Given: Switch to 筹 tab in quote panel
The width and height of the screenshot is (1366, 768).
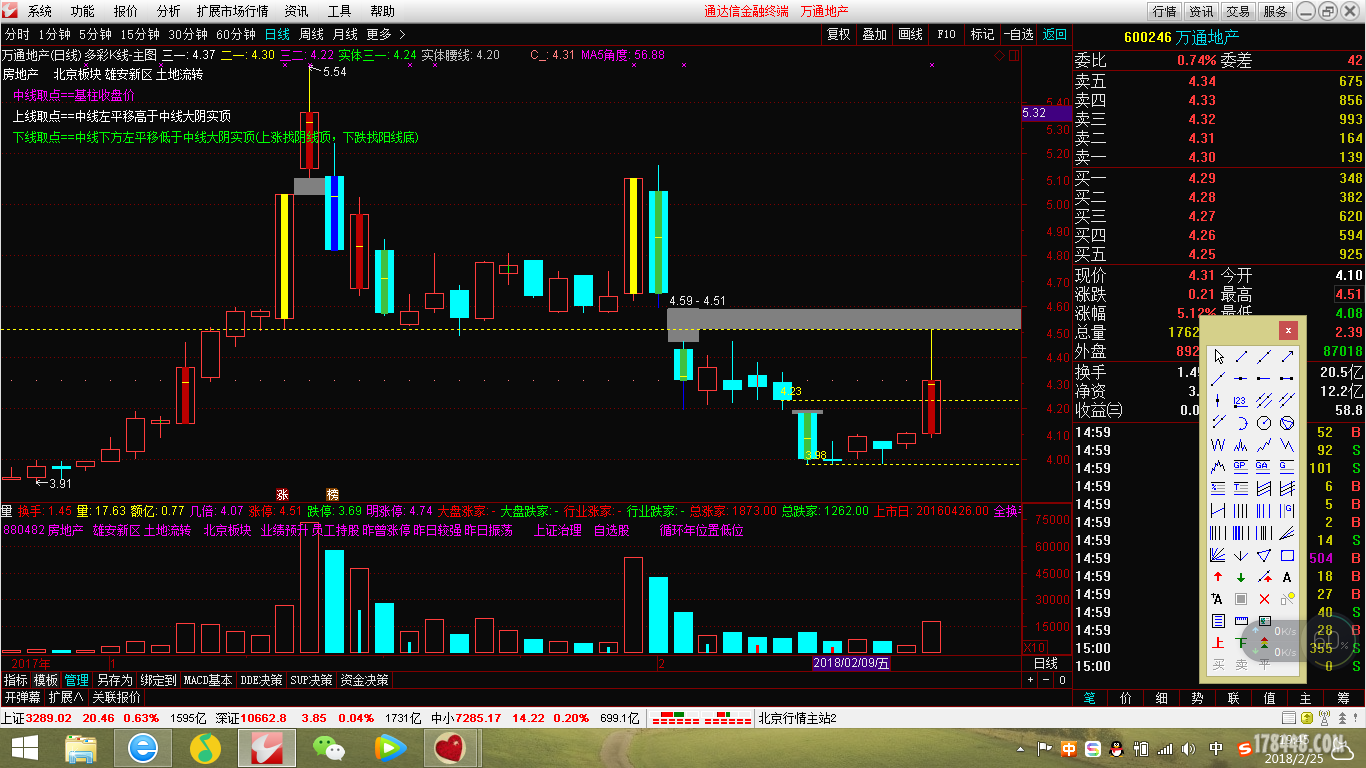Looking at the screenshot, I should pos(1343,698).
